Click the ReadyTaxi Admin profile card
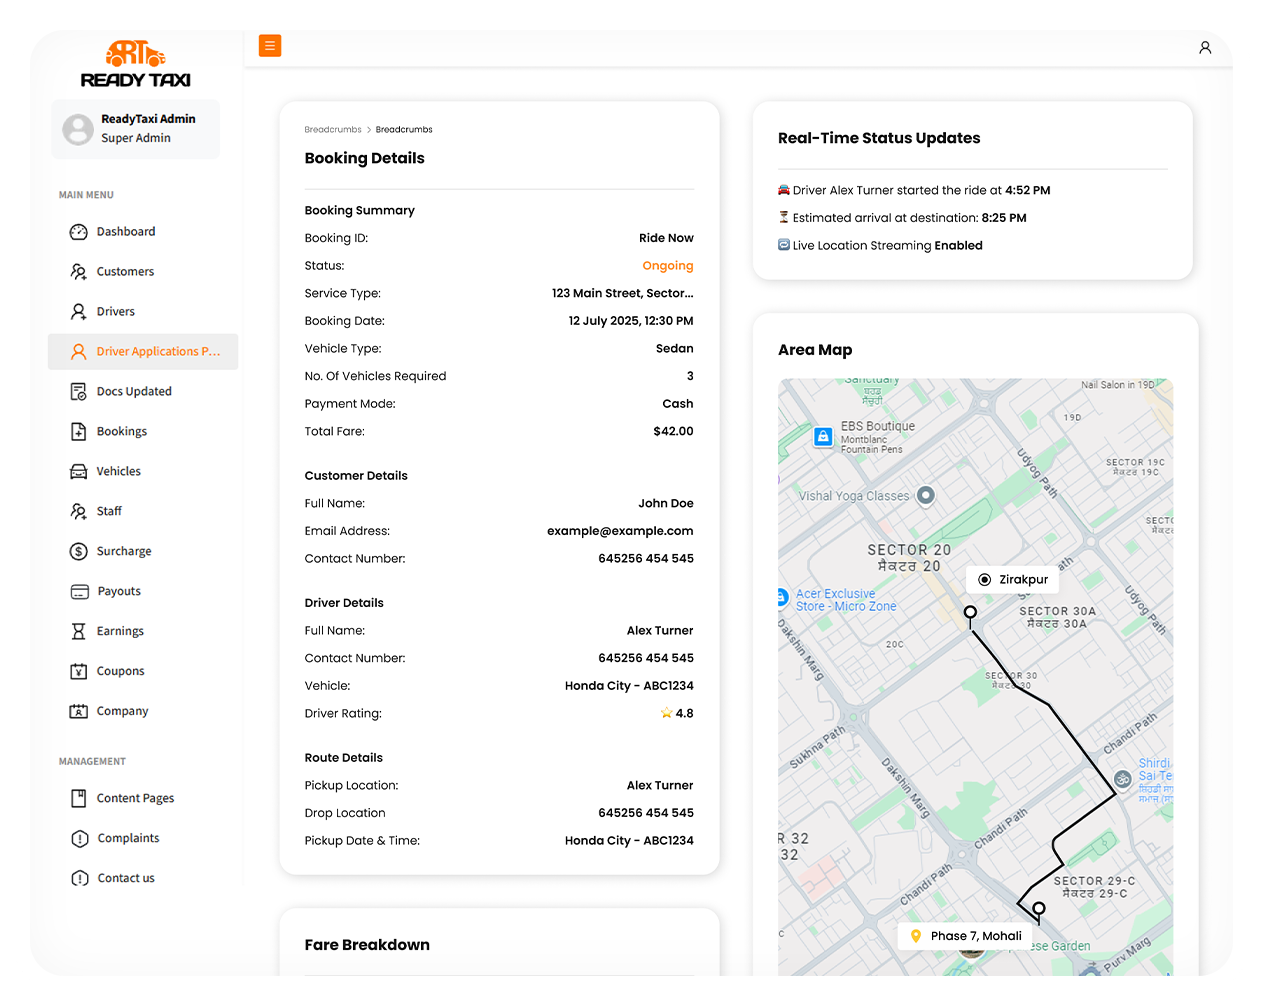Image resolution: width=1263 pixels, height=1000 pixels. pyautogui.click(x=135, y=129)
